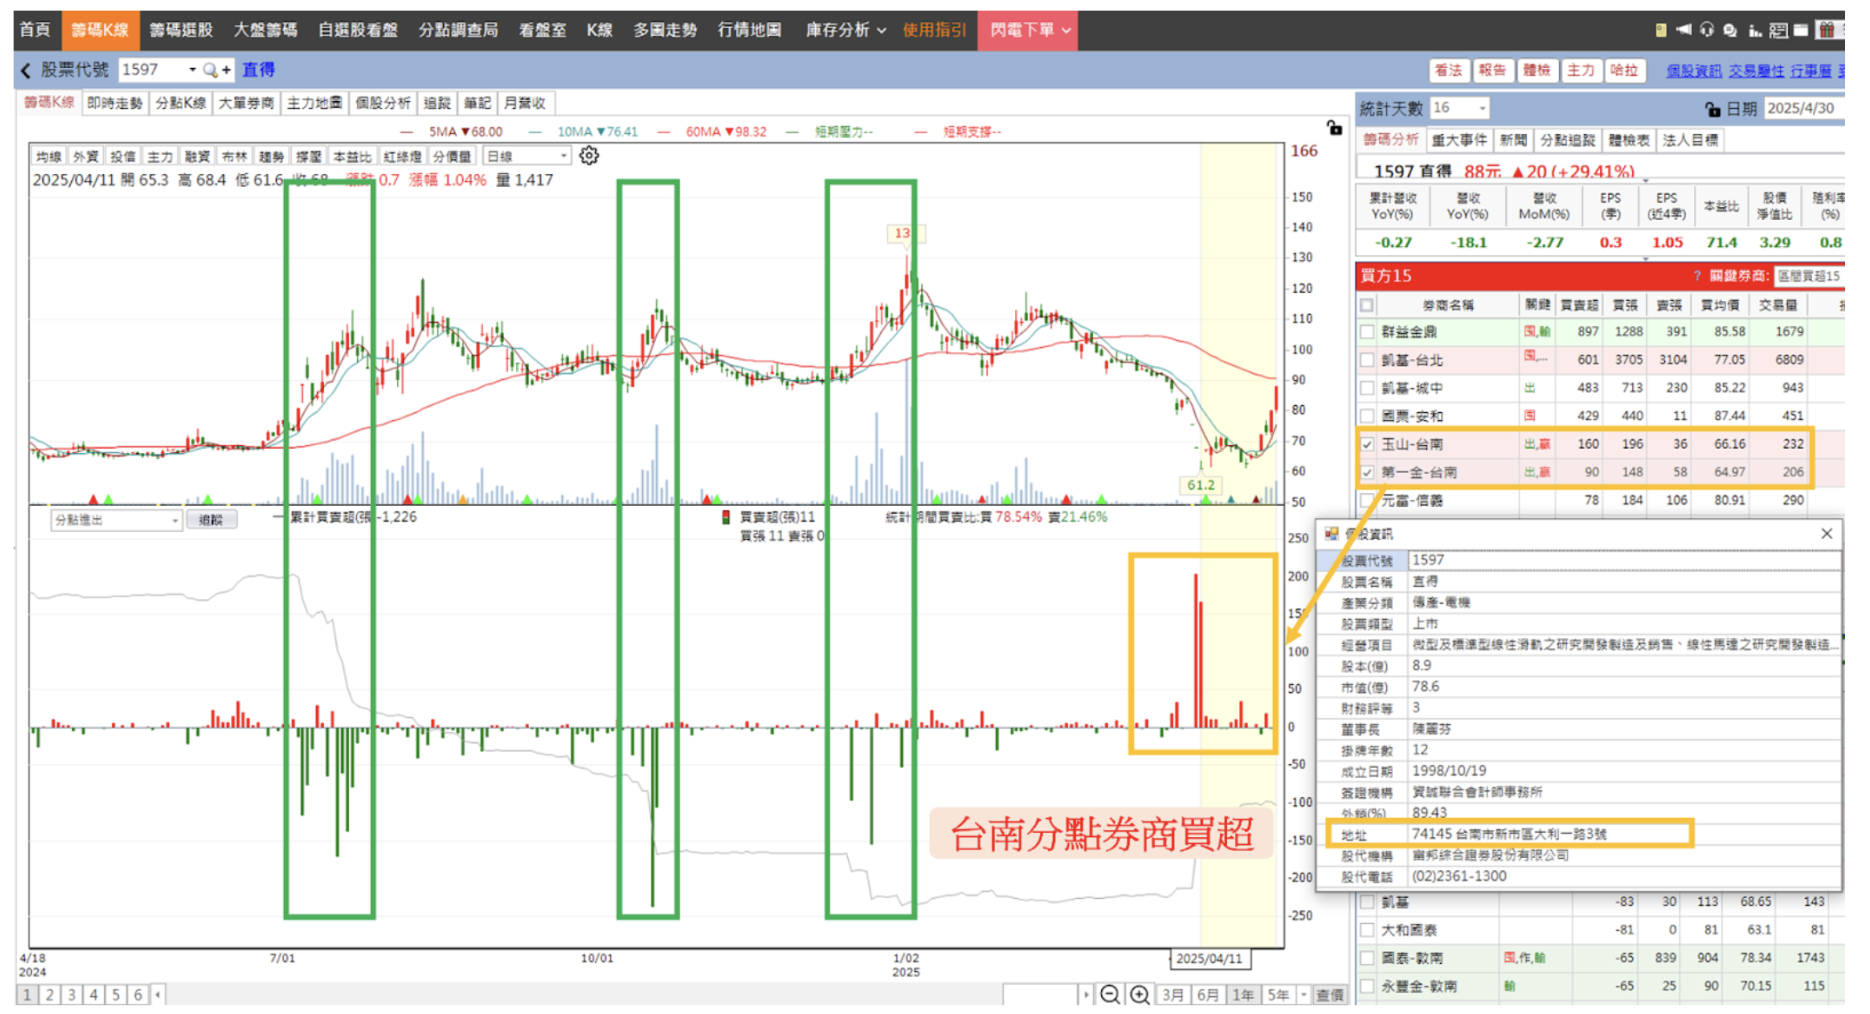Toggle the chart lock icon at top right of chart
The width and height of the screenshot is (1870, 1014).
pyautogui.click(x=1334, y=127)
